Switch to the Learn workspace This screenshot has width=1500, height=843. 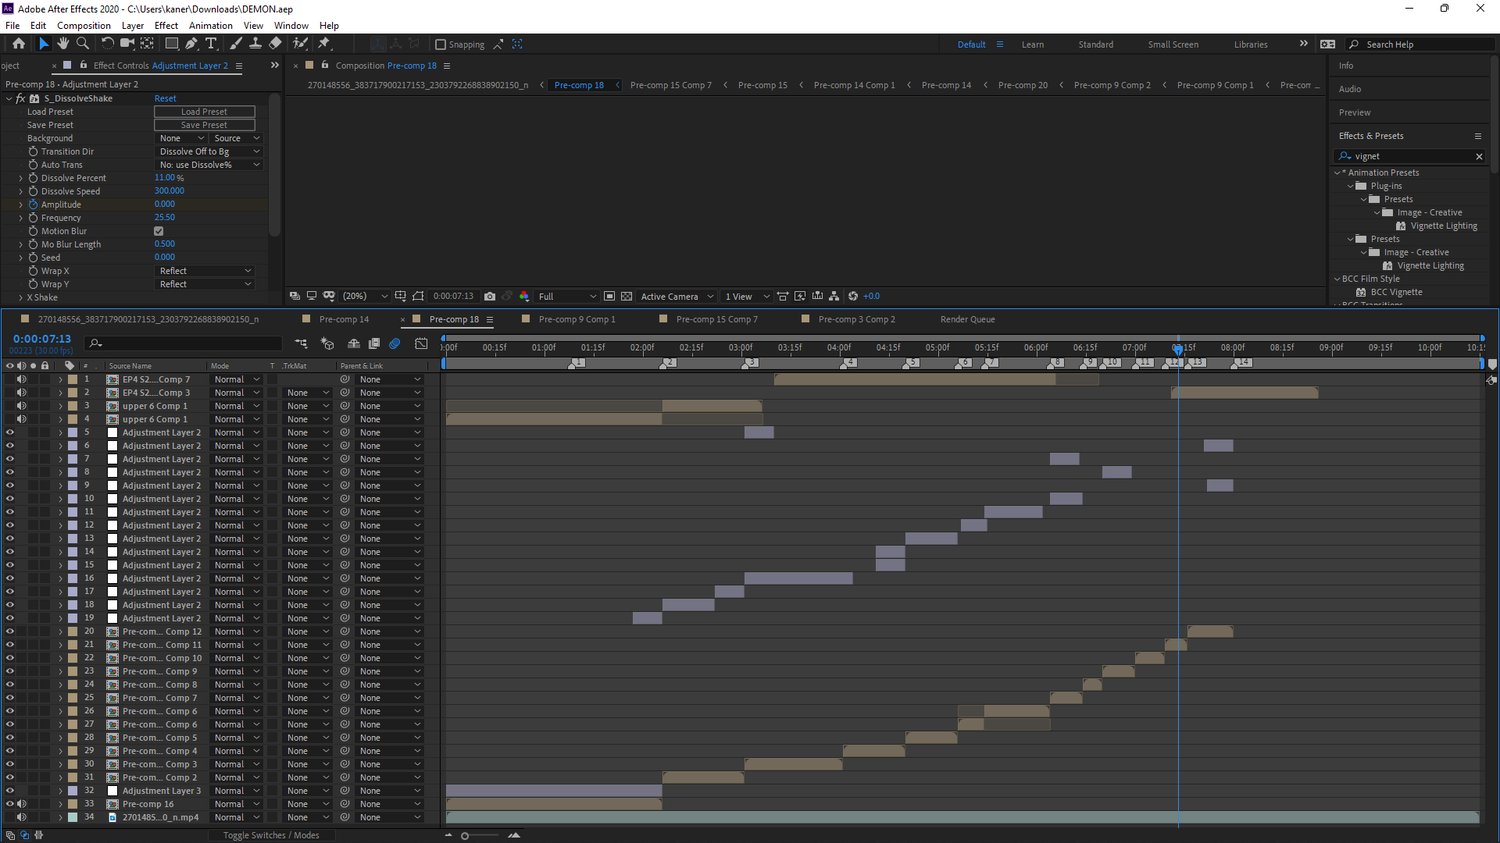(x=1033, y=45)
